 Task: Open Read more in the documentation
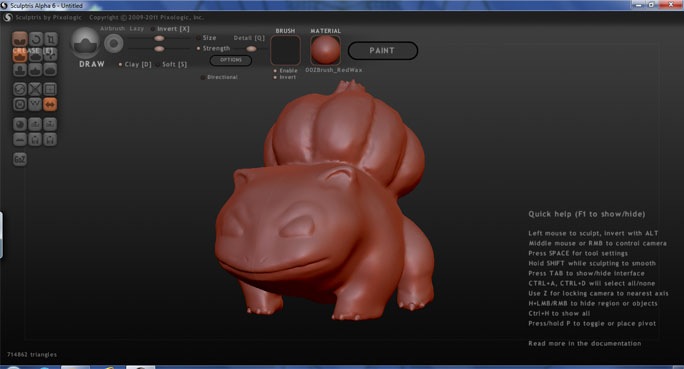585,344
